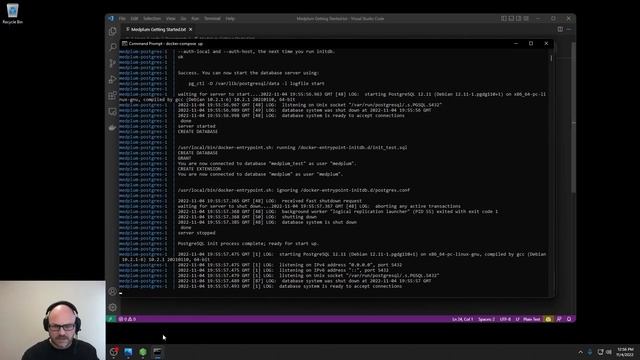Image resolution: width=640 pixels, height=360 pixels.
Task: Open the Remote Explorer view in sidebar
Action: pyautogui.click(x=113, y=111)
